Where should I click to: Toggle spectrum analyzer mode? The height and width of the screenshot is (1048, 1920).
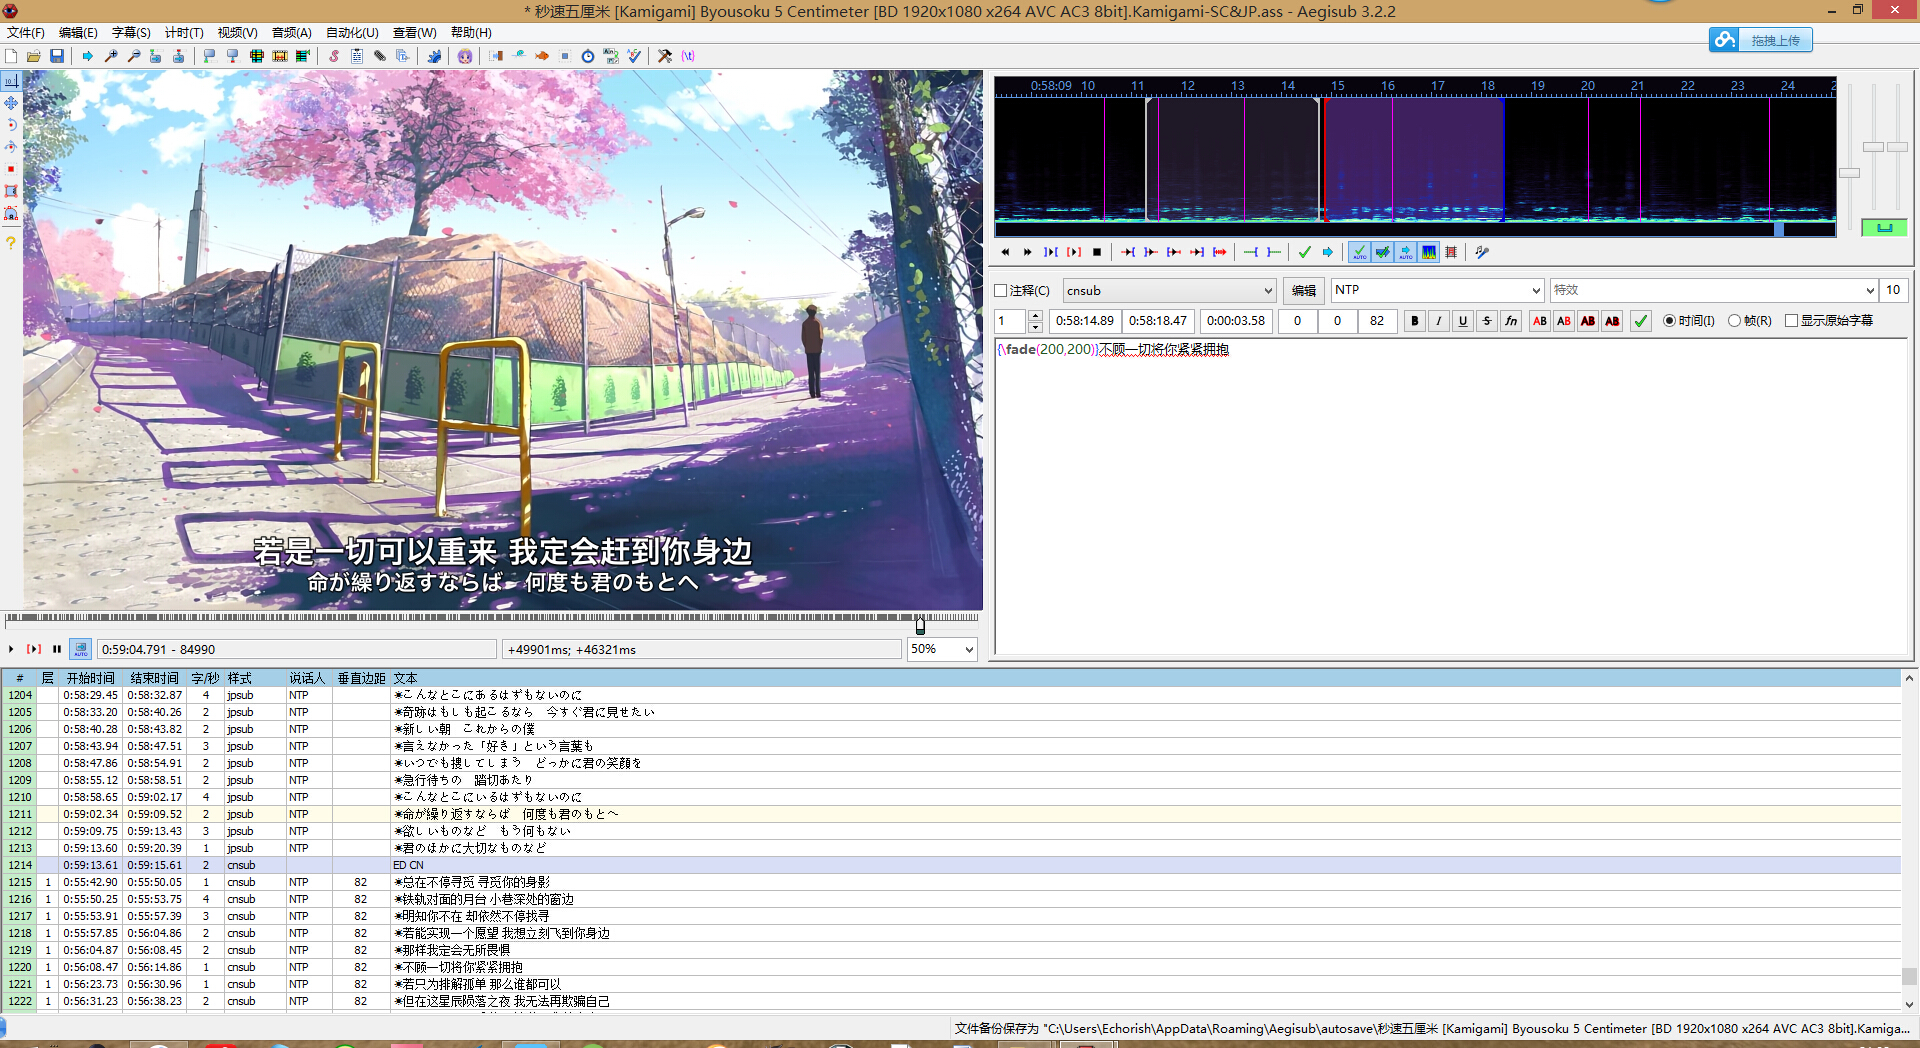1428,252
